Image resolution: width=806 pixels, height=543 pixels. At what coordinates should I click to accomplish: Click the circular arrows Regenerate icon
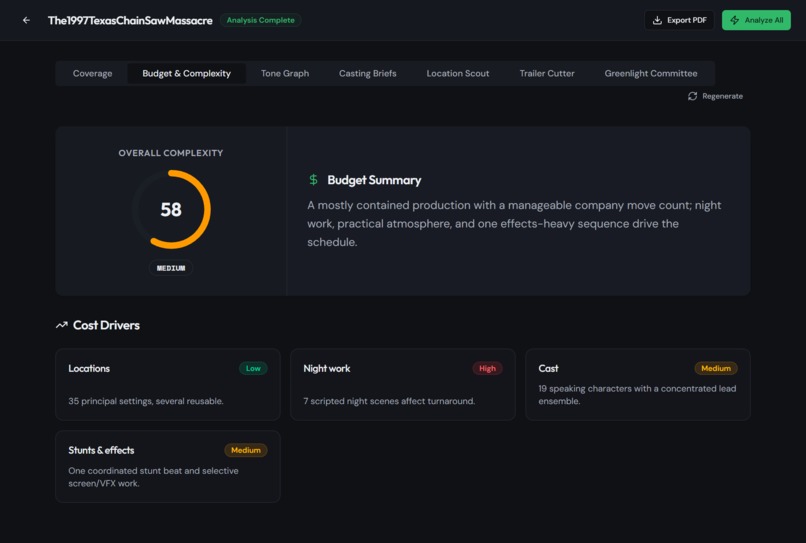click(692, 96)
